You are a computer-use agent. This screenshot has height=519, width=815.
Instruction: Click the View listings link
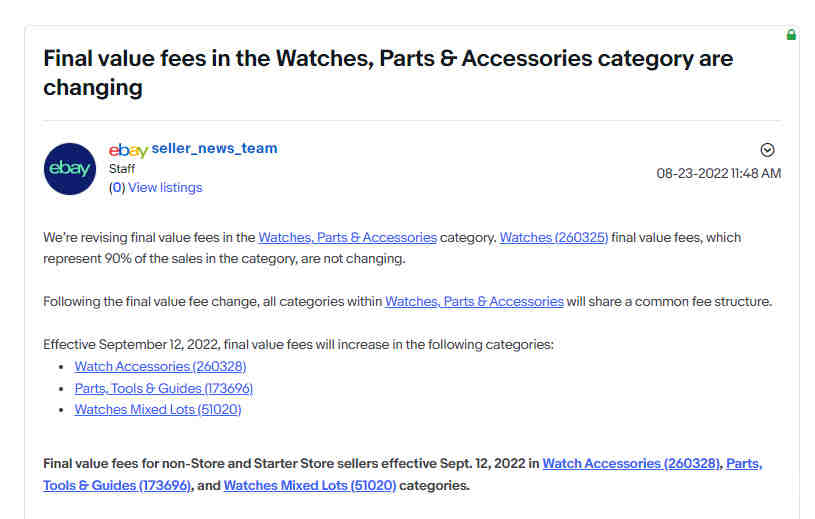[x=165, y=188]
